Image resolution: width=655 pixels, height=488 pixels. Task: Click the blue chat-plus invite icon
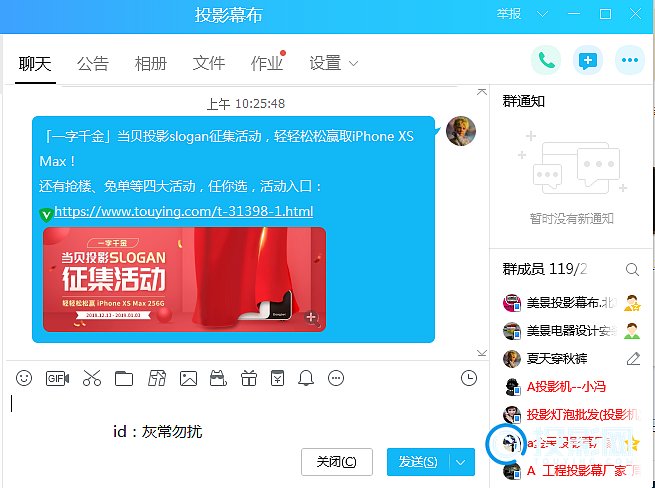pyautogui.click(x=588, y=61)
